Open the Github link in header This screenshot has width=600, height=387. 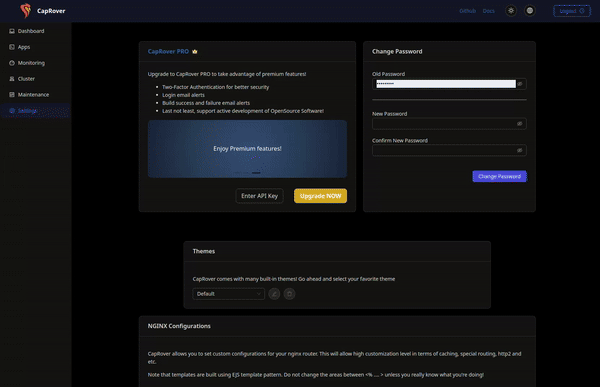click(467, 11)
